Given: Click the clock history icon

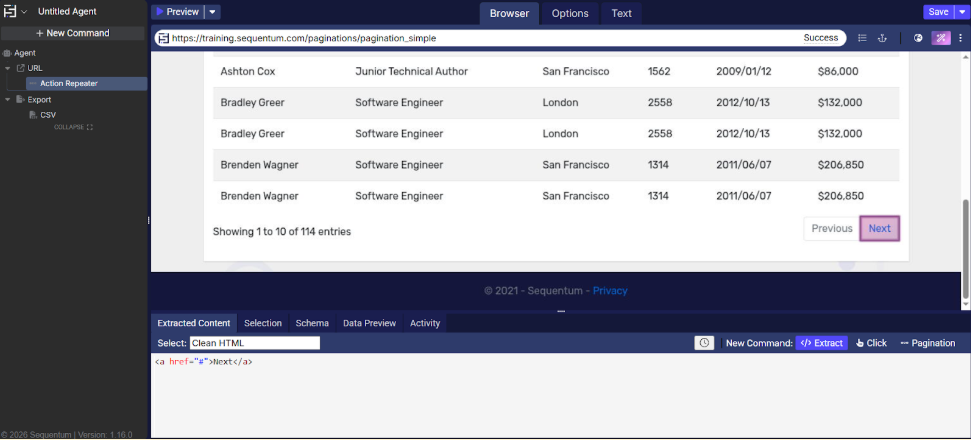Looking at the screenshot, I should [704, 343].
